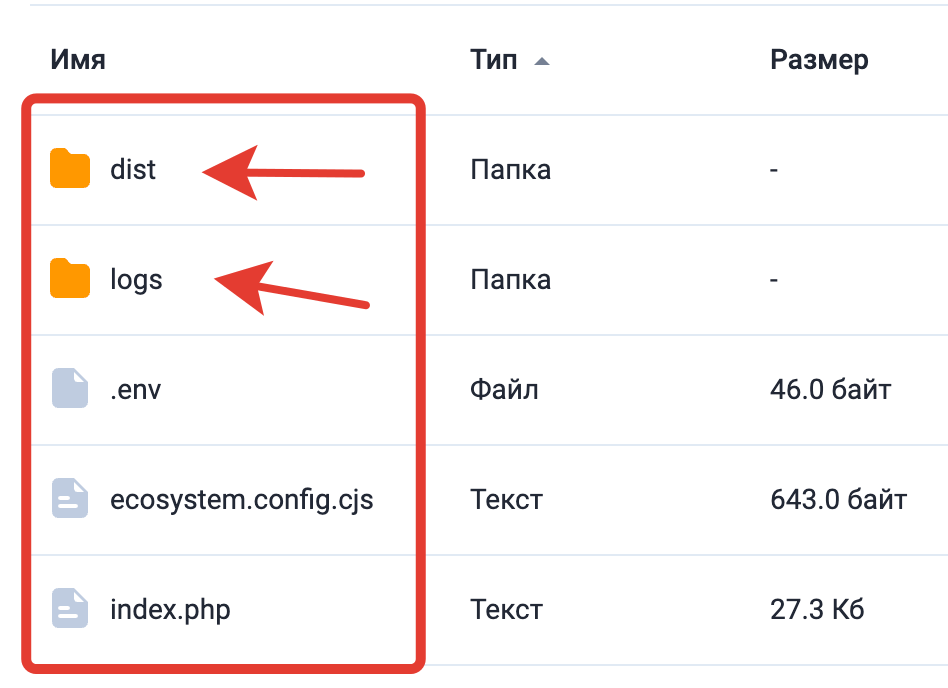Open index.php file name
Image resolution: width=948 pixels, height=688 pixels.
(170, 609)
